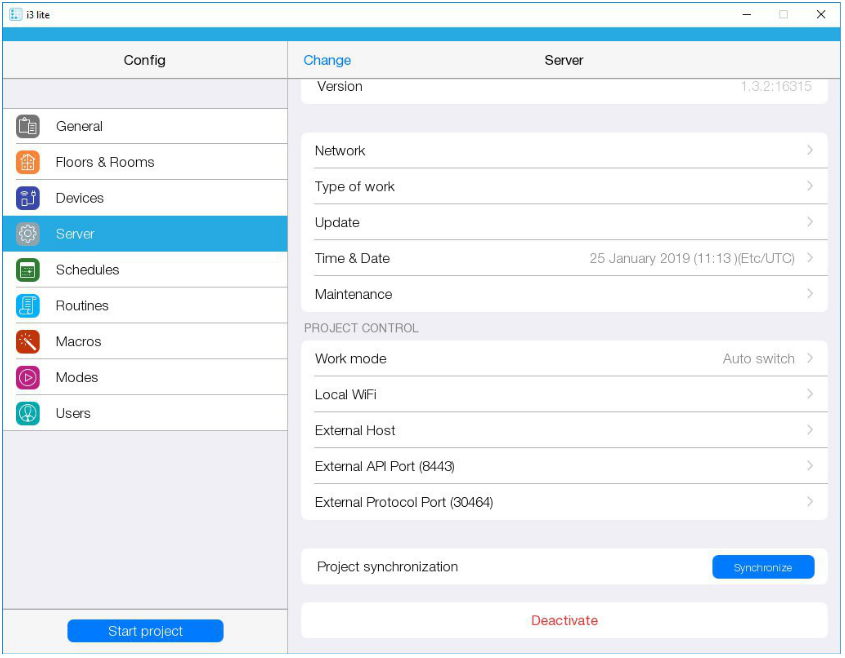
Task: Open the Maintenance row chevron
Action: [809, 294]
